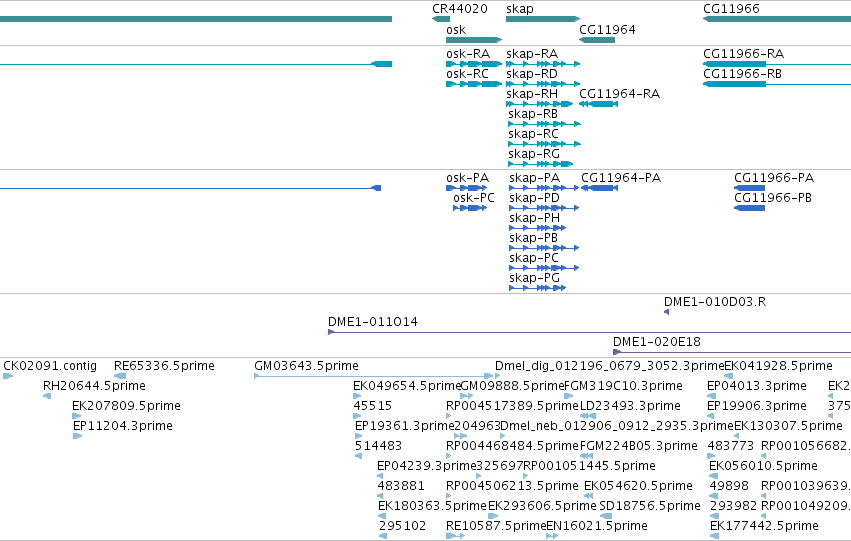
Task: Select the EK293606.5prime EST
Action: 494,516
